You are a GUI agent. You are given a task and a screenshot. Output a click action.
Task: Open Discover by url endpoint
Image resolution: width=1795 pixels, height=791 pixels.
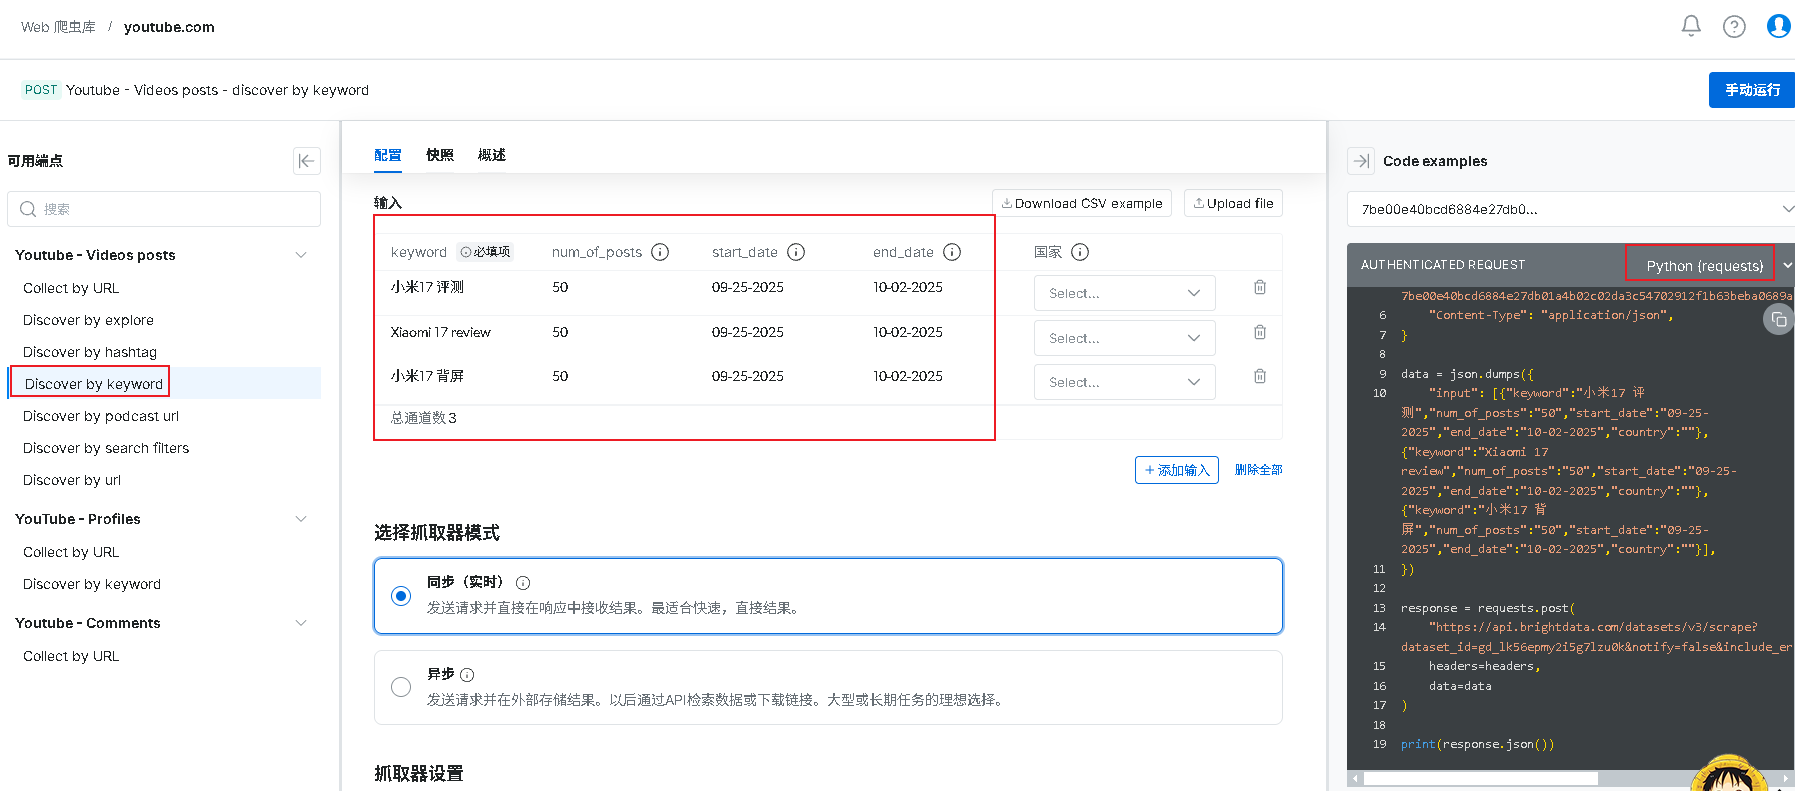72,480
